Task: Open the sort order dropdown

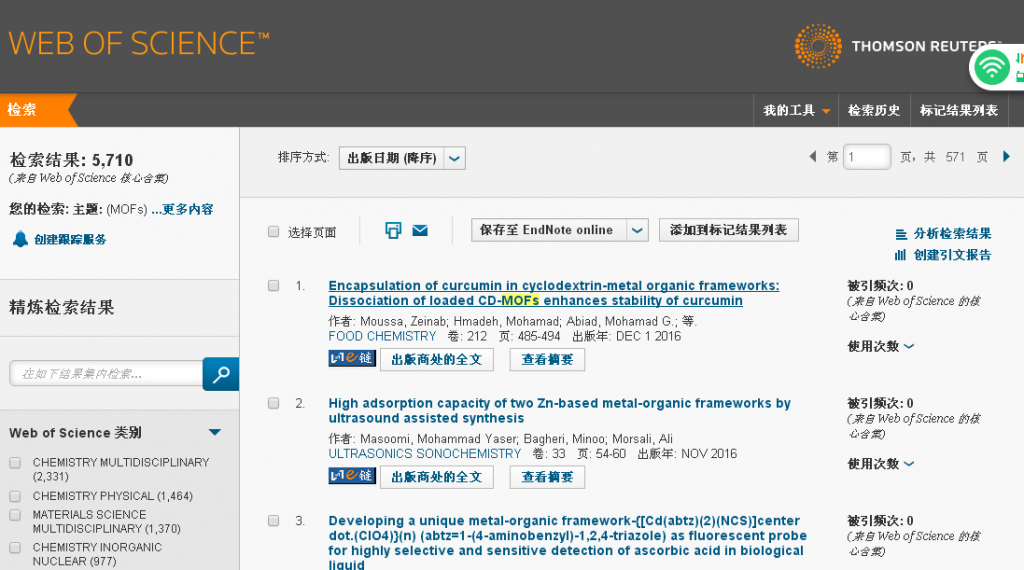Action: point(402,158)
